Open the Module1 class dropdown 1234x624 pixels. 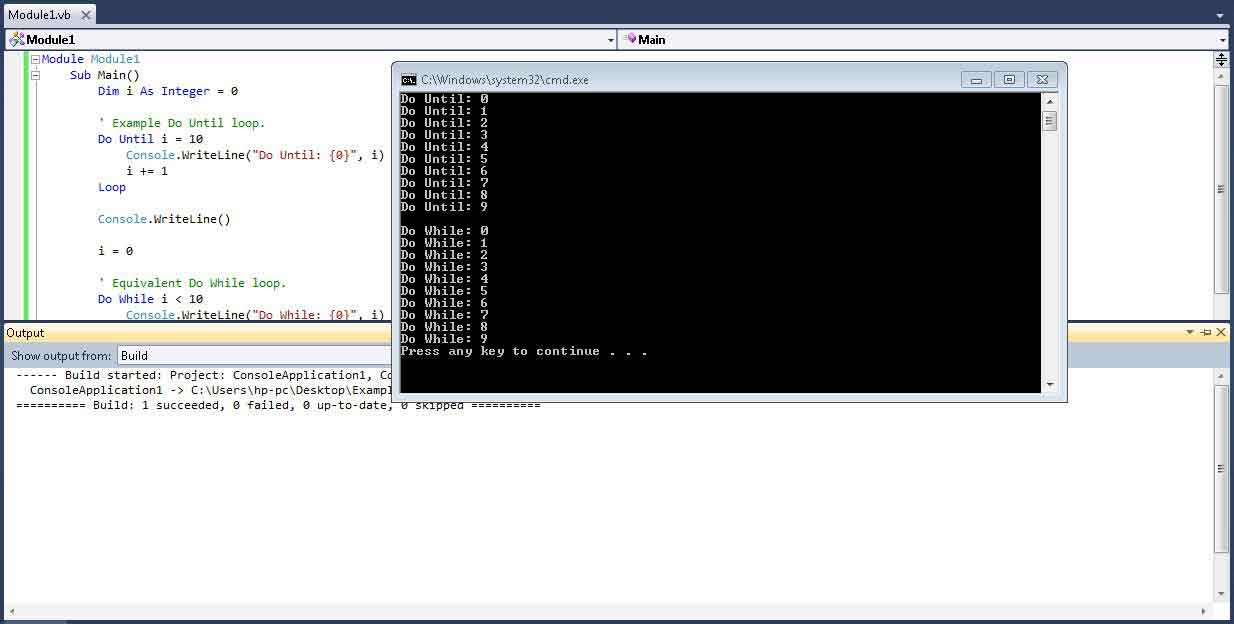[310, 39]
